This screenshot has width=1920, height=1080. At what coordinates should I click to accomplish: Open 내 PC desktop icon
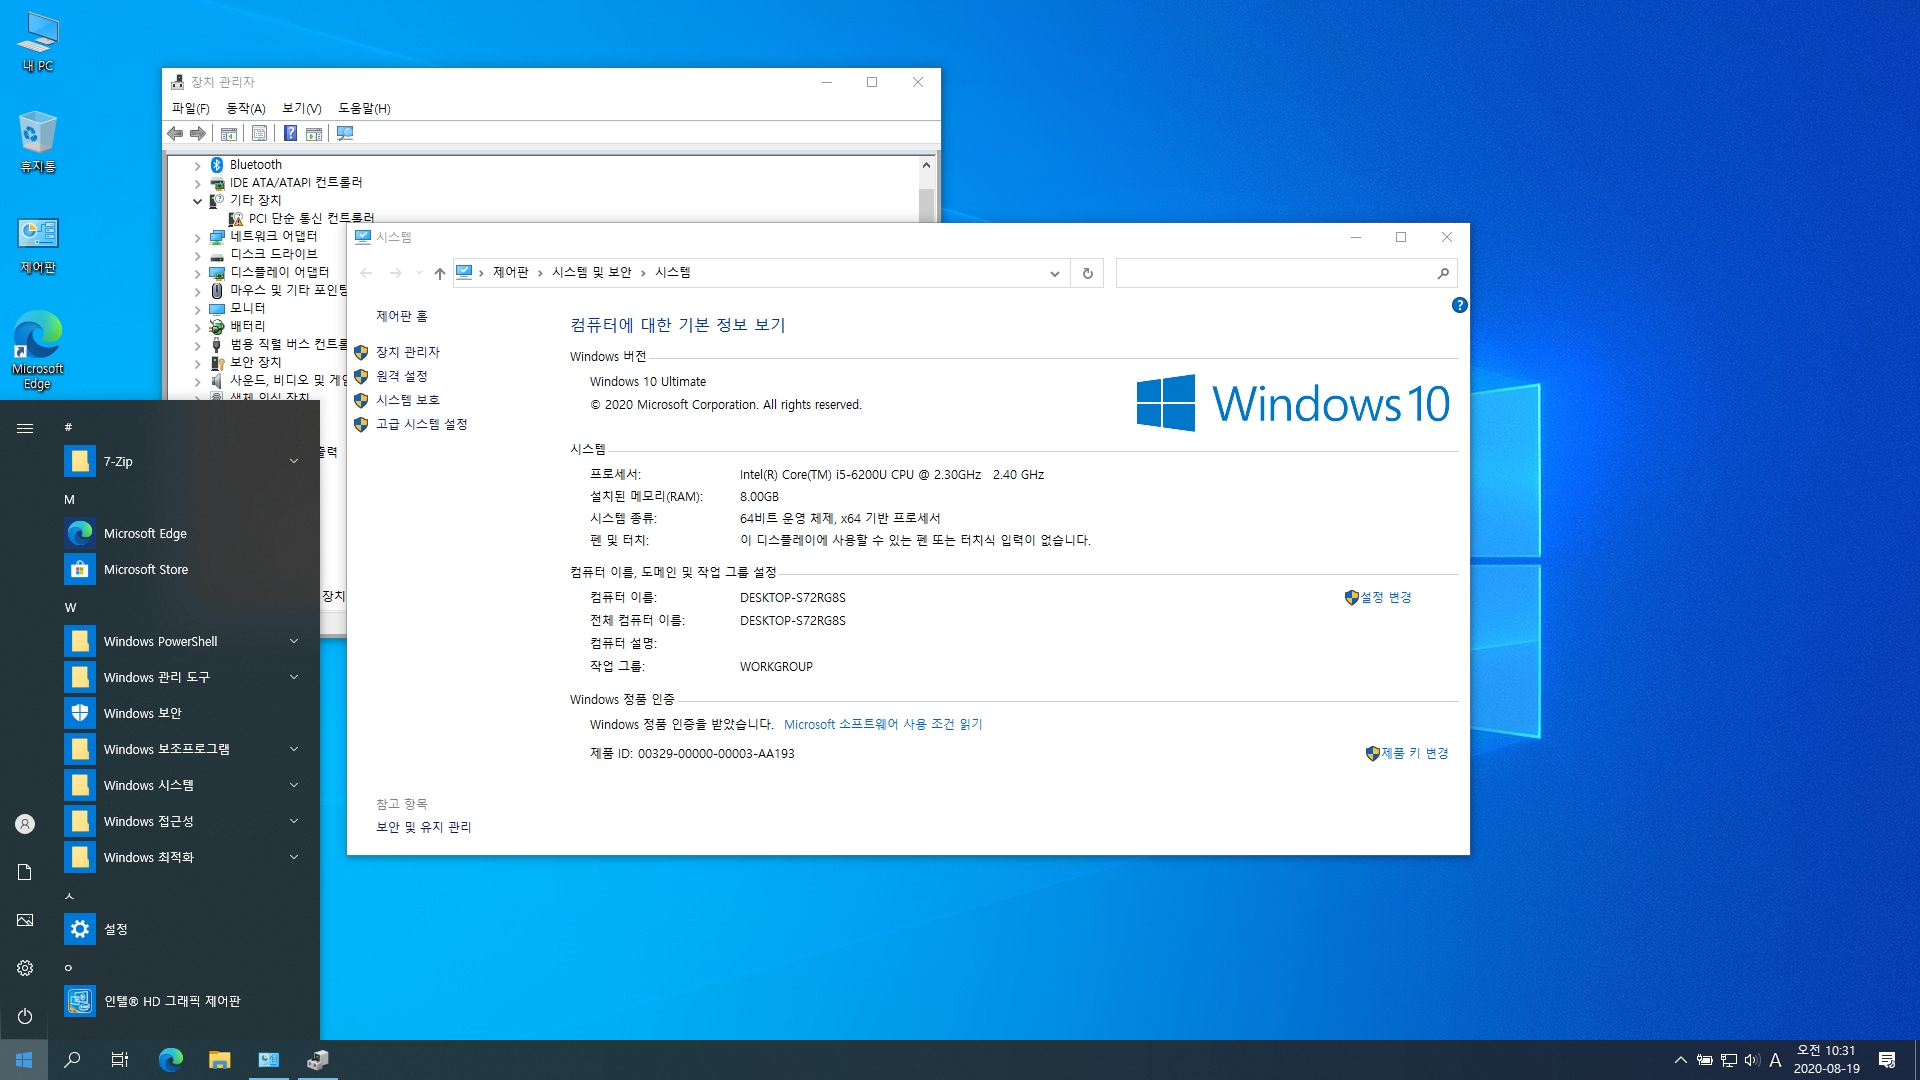tap(38, 42)
